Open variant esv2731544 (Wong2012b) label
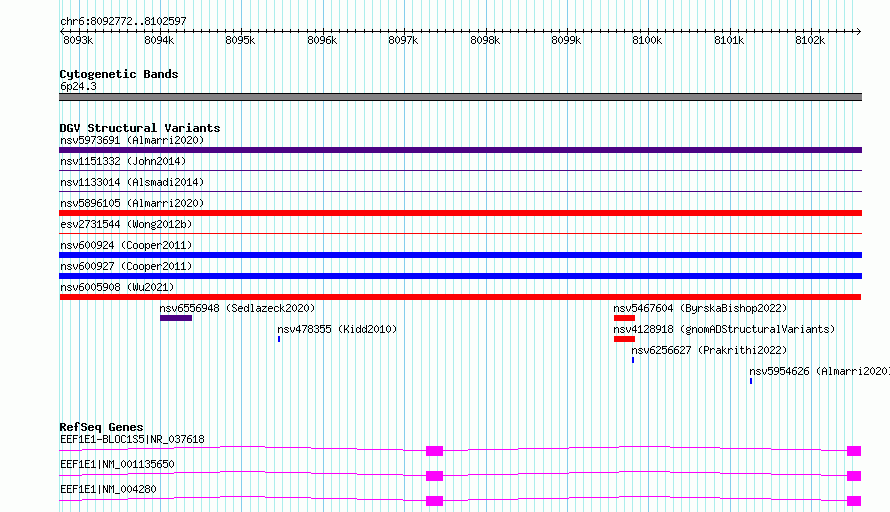The image size is (890, 512). click(126, 224)
